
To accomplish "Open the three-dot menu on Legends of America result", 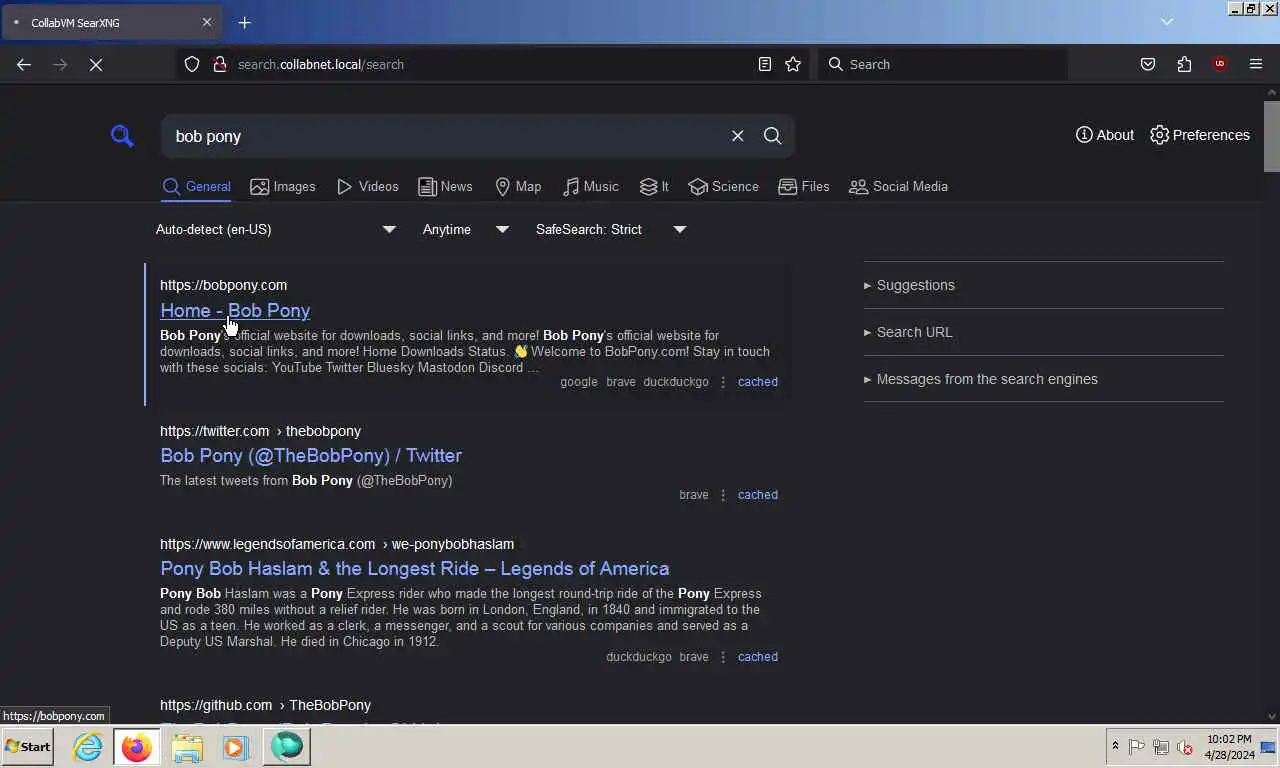I will pyautogui.click(x=723, y=657).
